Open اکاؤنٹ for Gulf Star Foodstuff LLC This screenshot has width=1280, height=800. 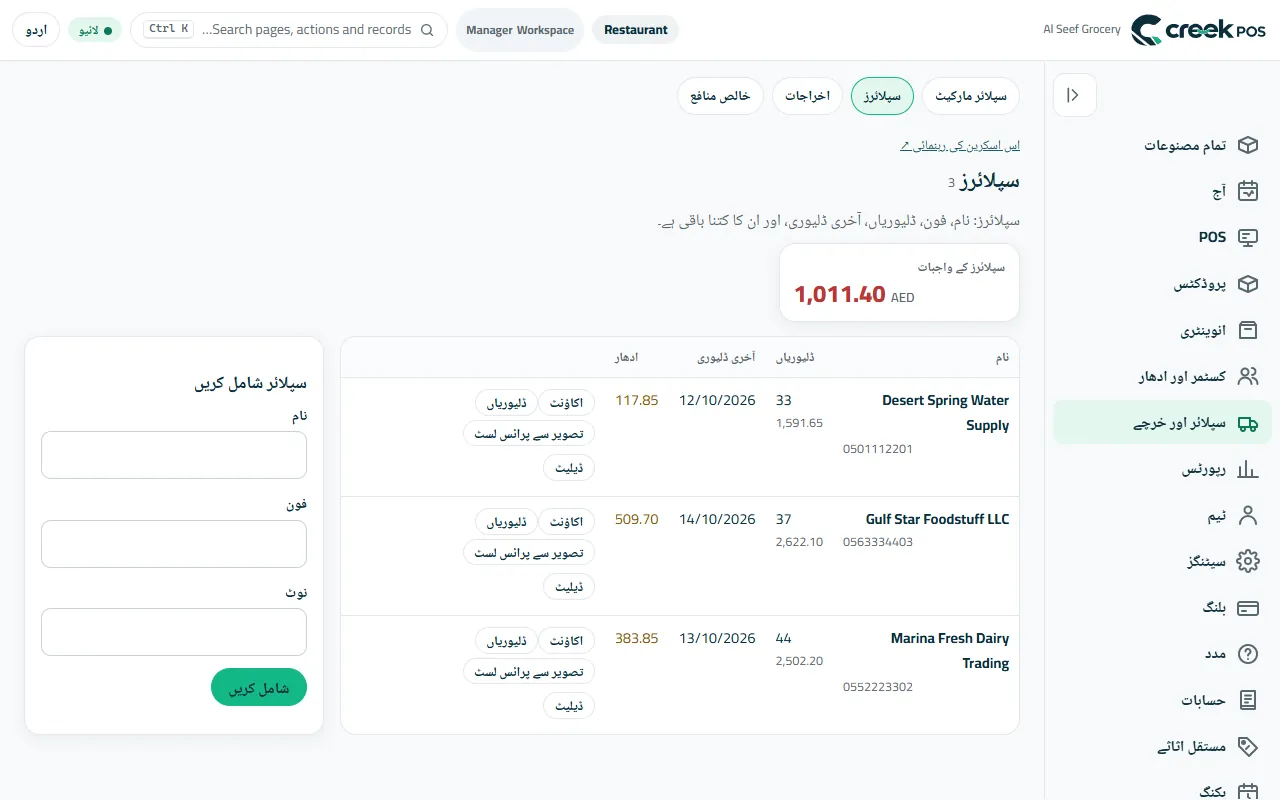[567, 521]
